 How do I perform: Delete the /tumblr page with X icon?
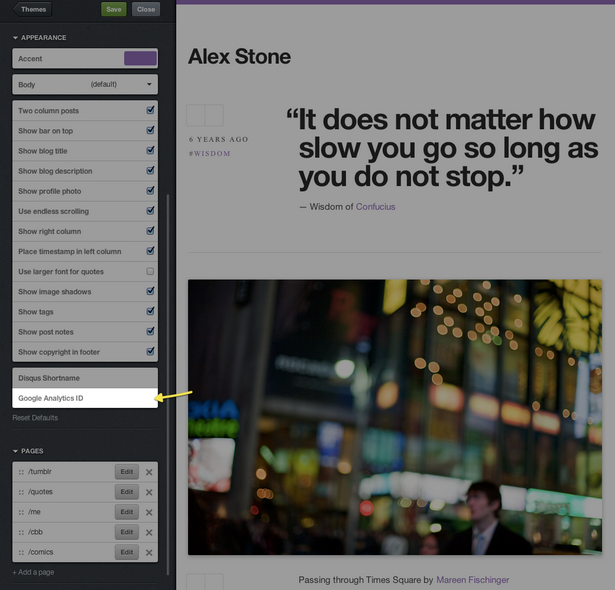[x=149, y=472]
